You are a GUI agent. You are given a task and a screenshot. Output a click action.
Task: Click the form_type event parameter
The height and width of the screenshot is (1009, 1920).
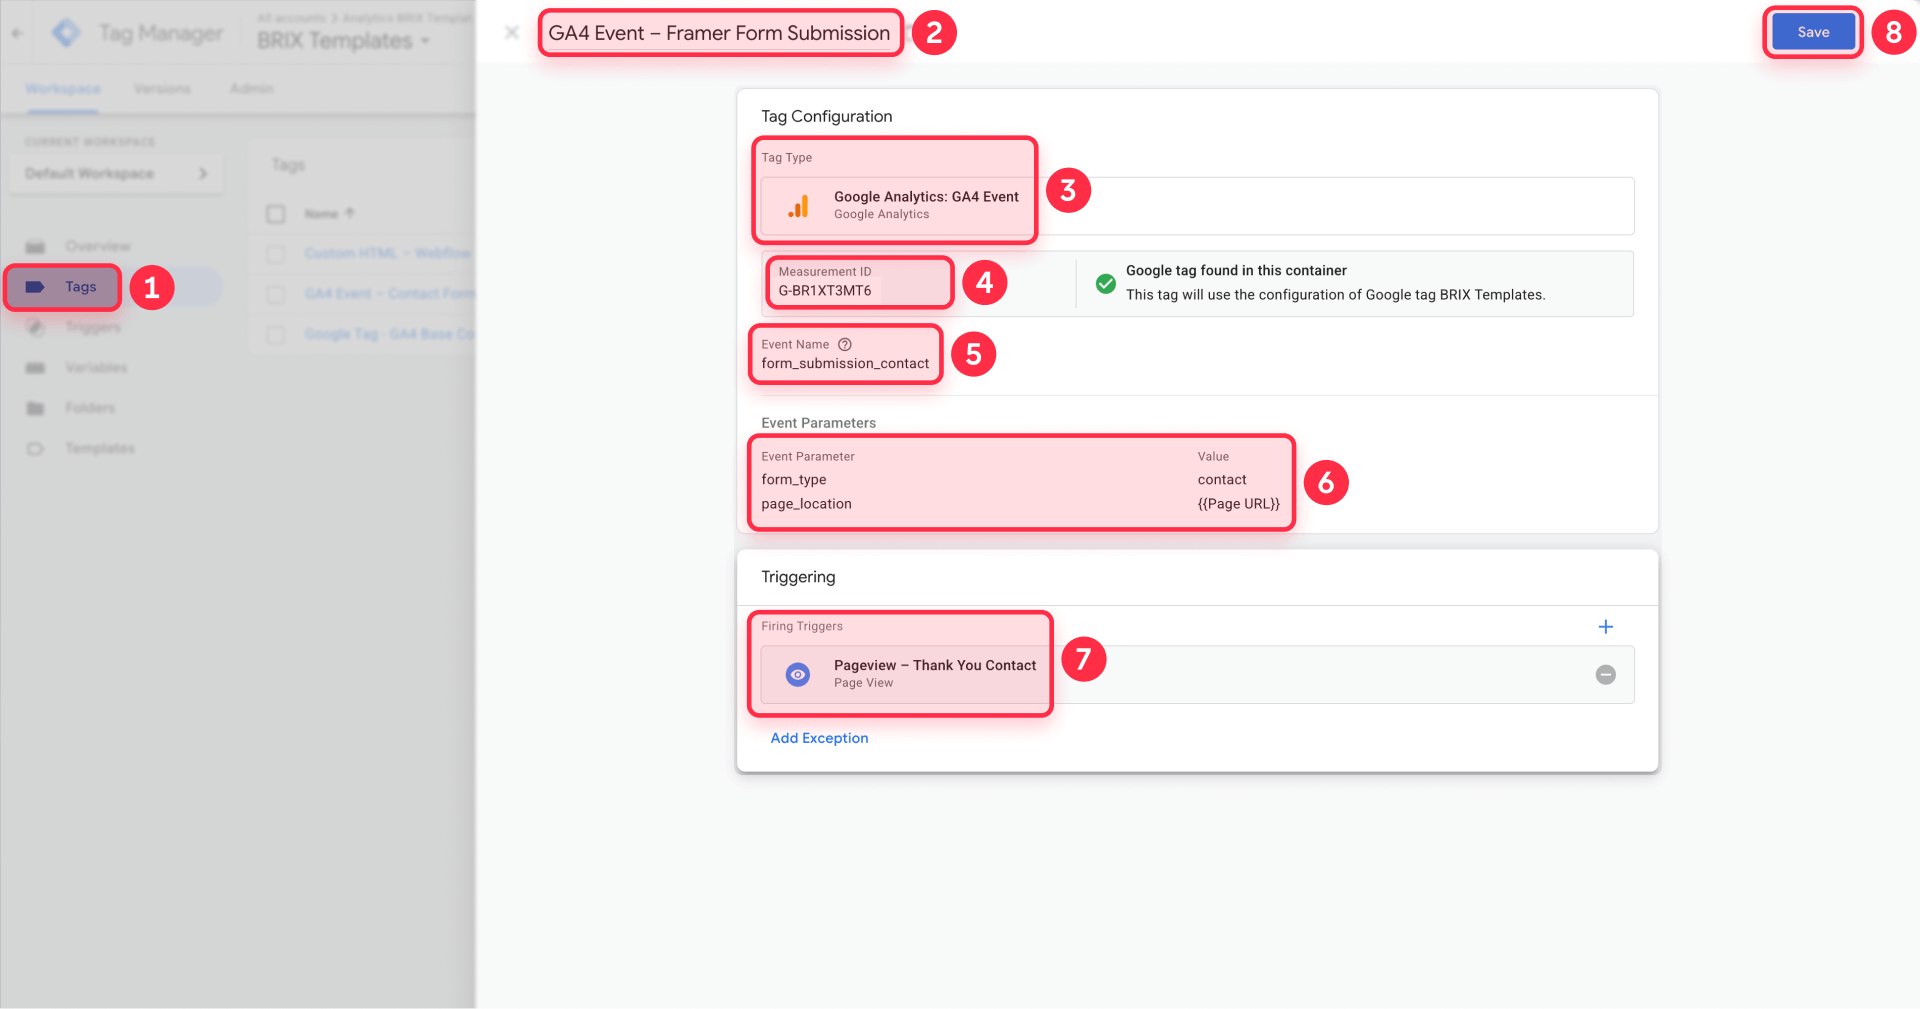pyautogui.click(x=794, y=480)
